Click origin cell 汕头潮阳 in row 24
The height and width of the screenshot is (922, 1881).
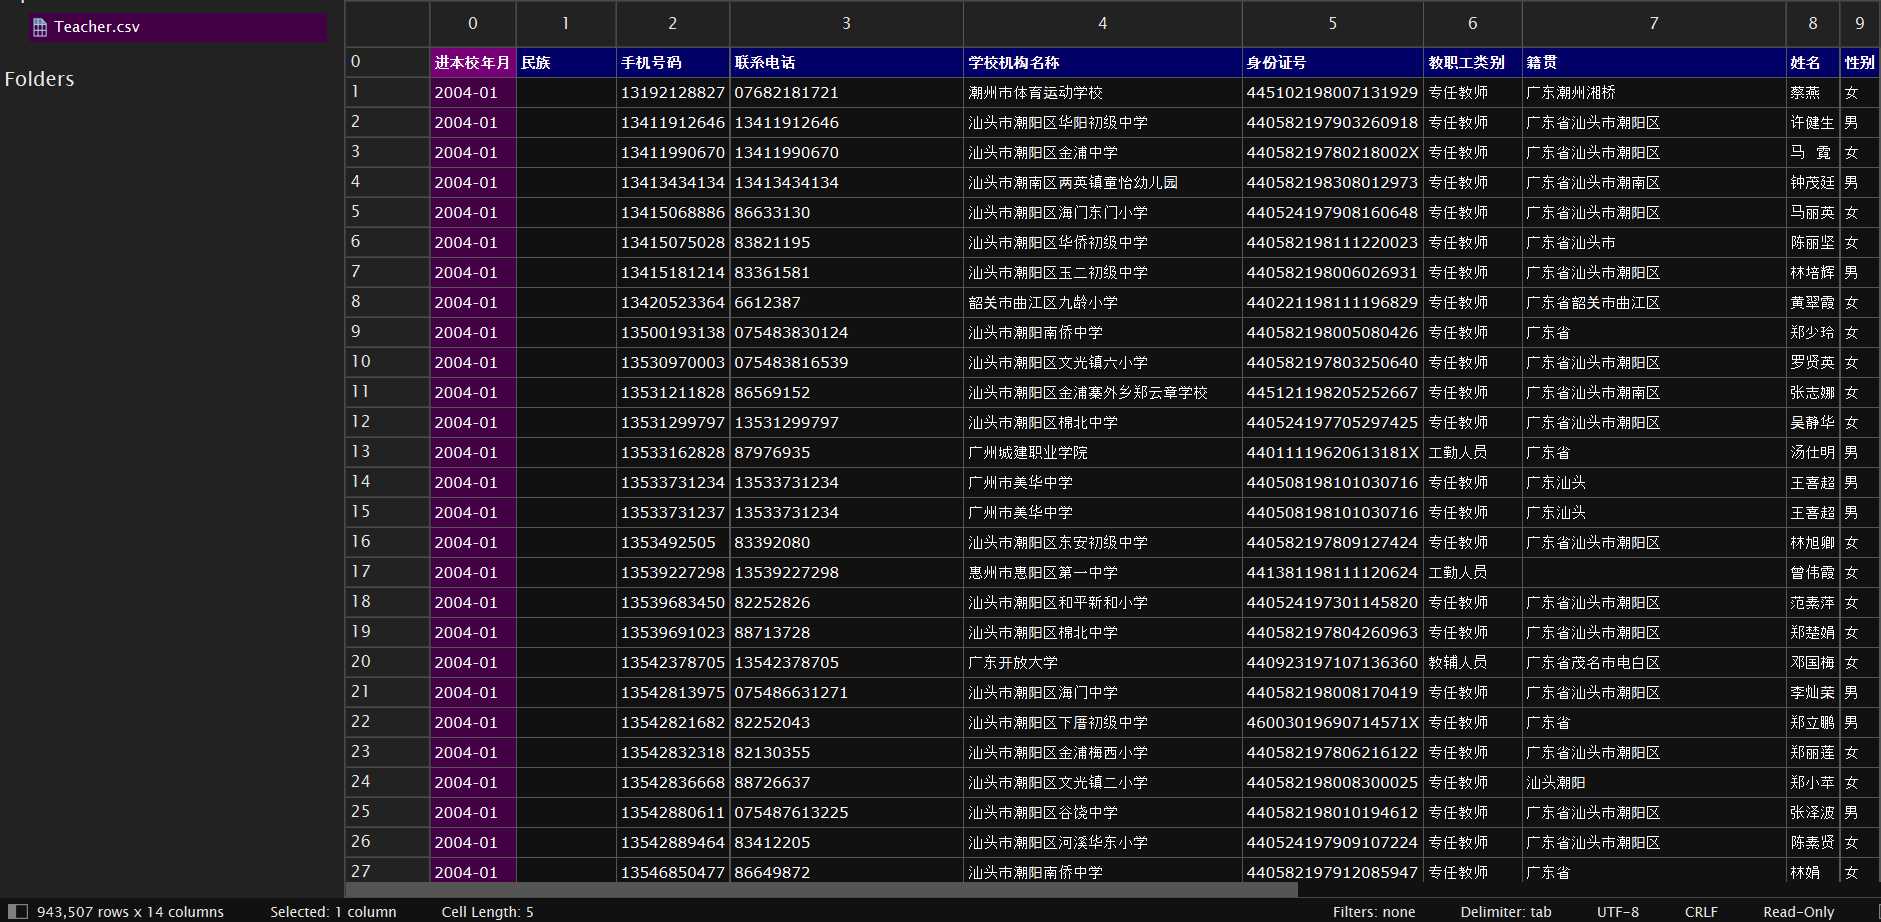point(1654,782)
